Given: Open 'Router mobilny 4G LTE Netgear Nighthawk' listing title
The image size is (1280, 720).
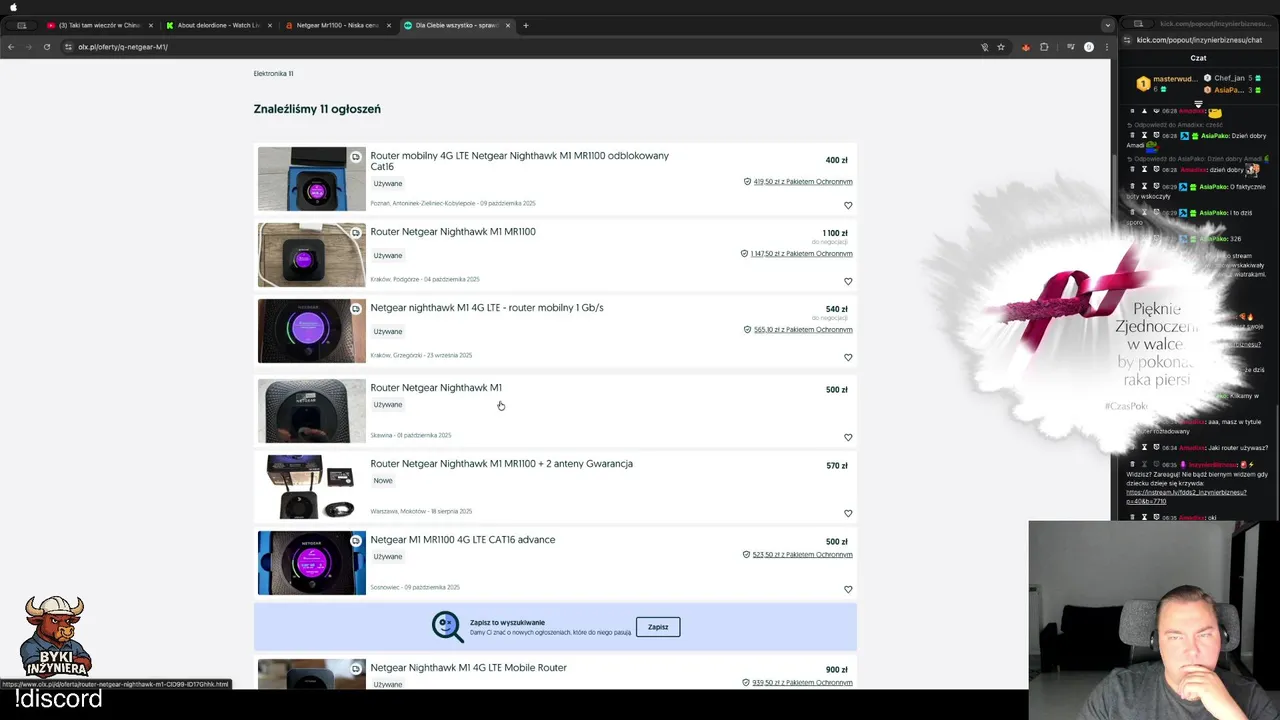Looking at the screenshot, I should [x=519, y=161].
